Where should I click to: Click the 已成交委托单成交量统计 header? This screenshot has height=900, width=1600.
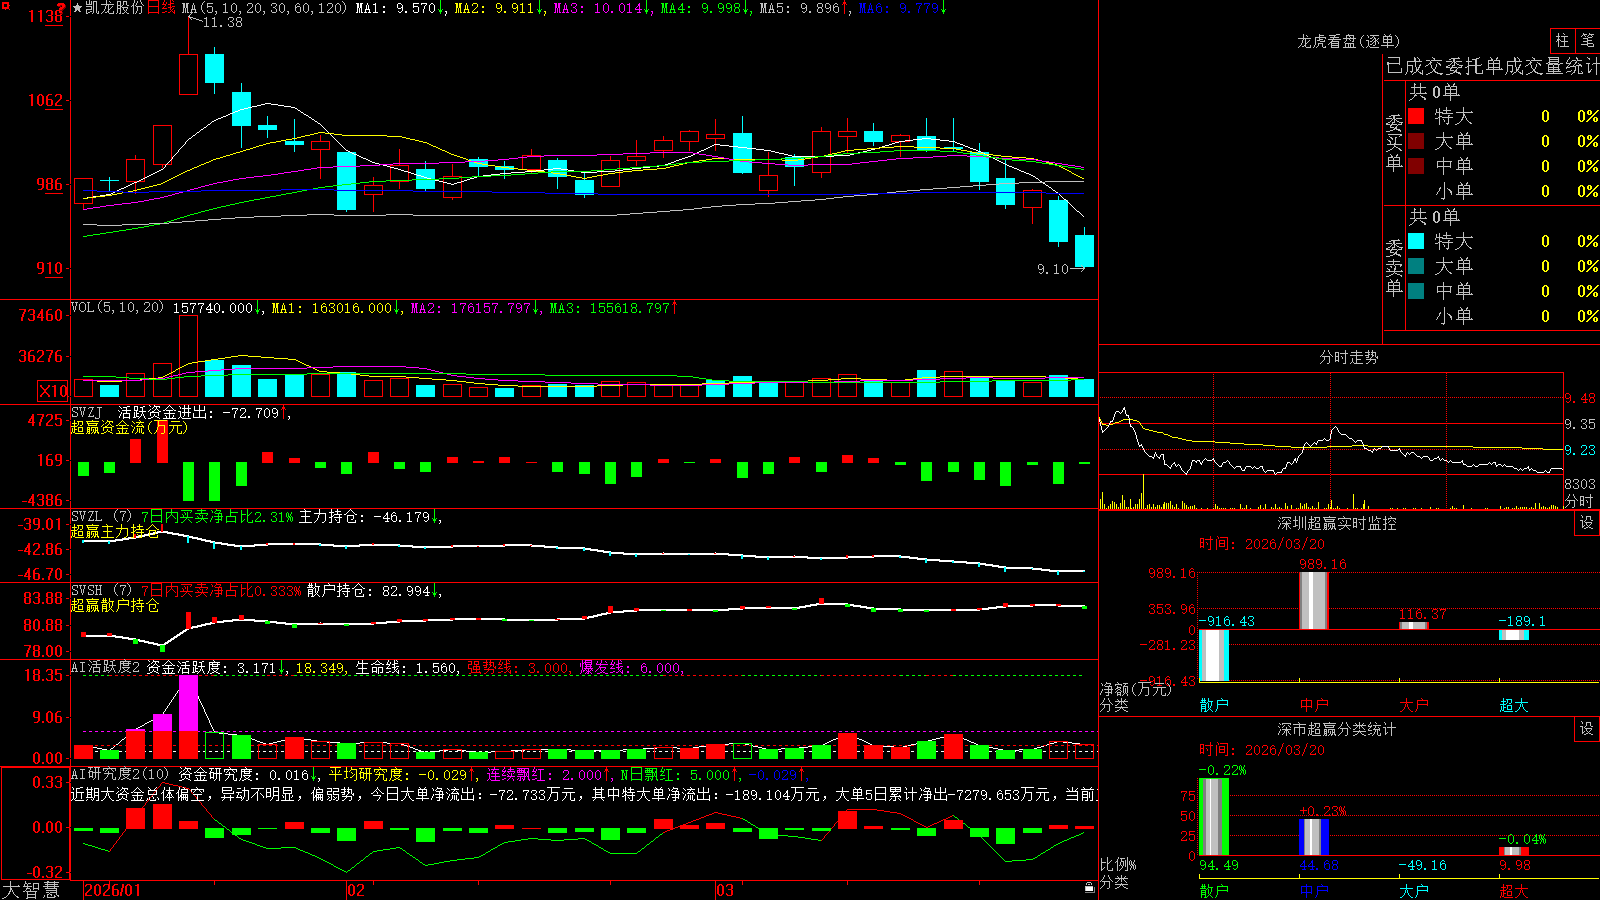click(1492, 66)
